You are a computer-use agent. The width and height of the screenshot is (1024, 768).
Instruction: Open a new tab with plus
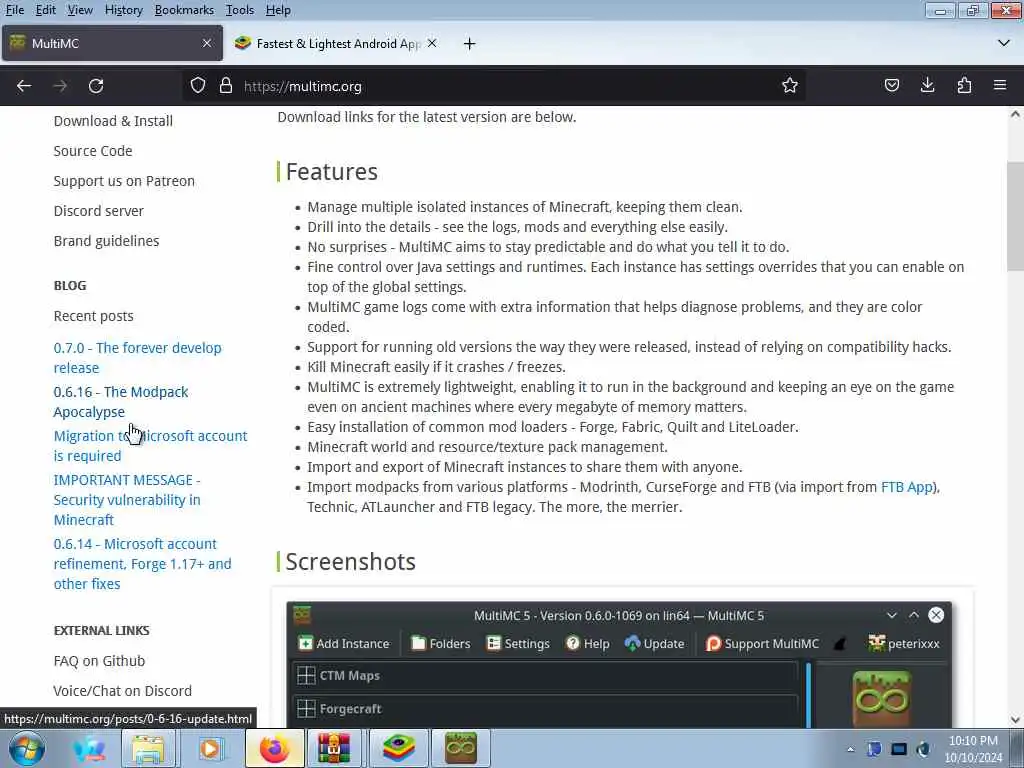[470, 44]
